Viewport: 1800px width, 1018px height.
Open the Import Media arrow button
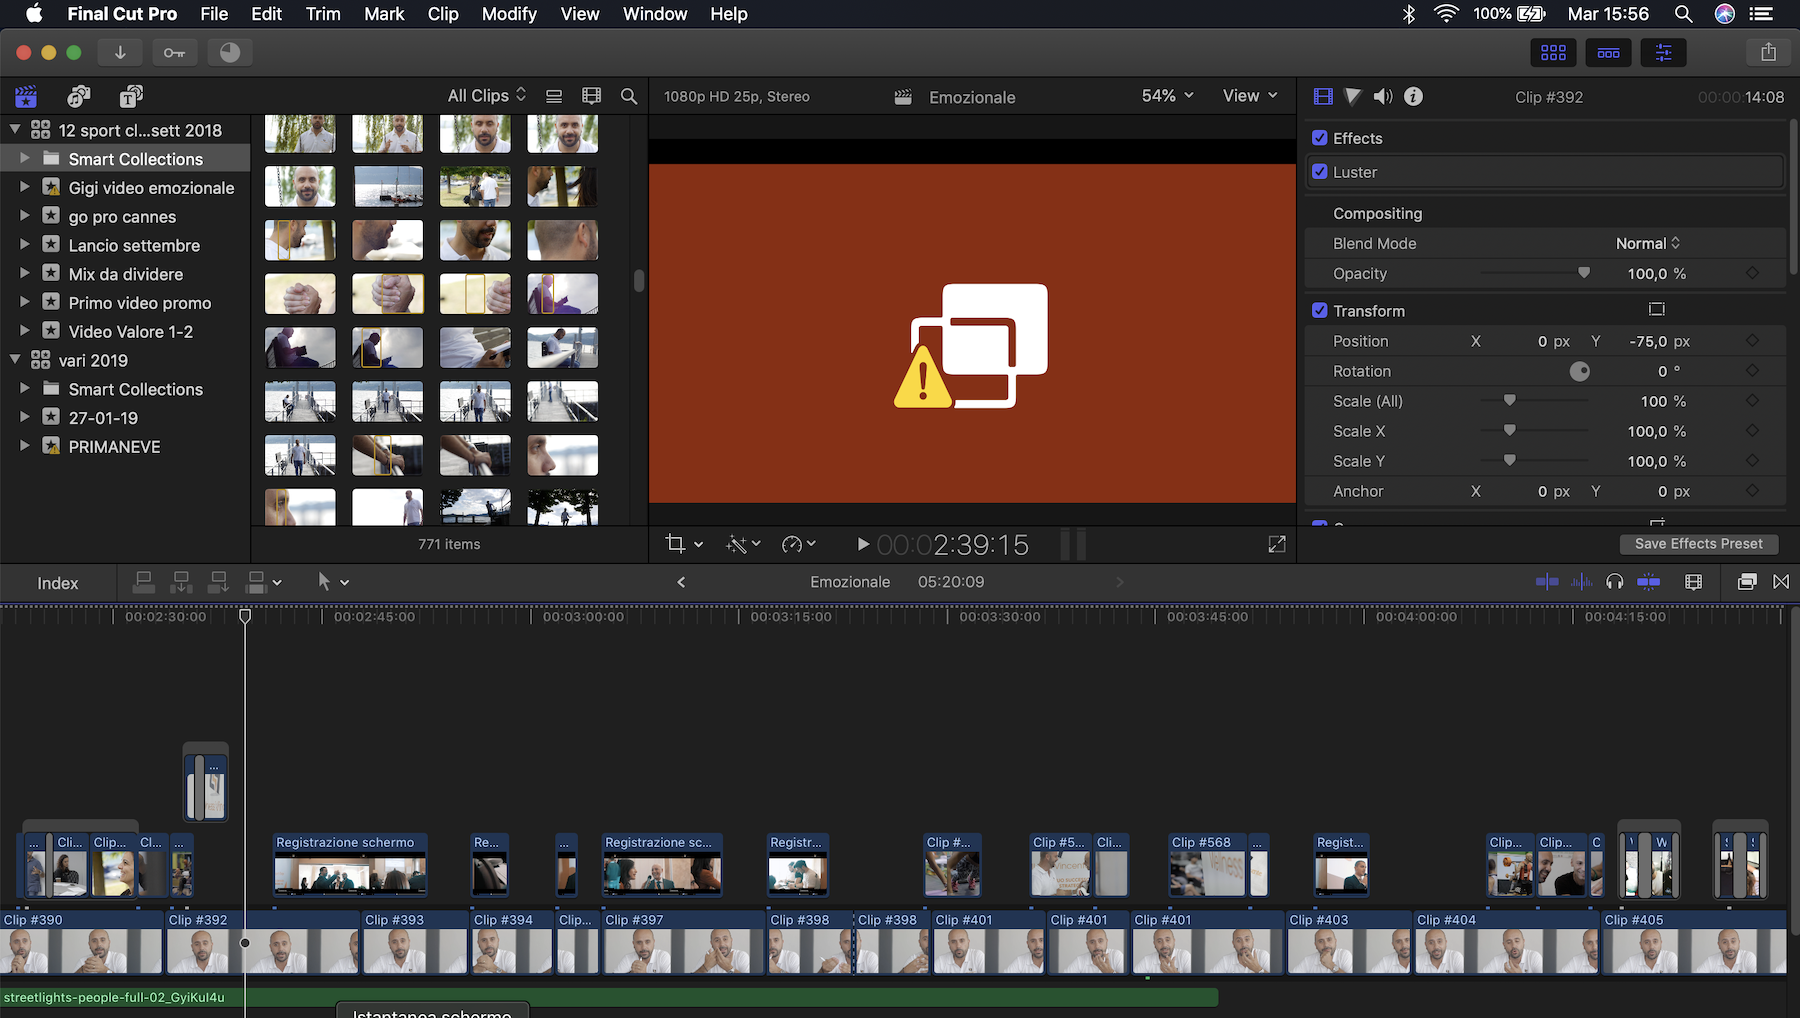pyautogui.click(x=120, y=53)
